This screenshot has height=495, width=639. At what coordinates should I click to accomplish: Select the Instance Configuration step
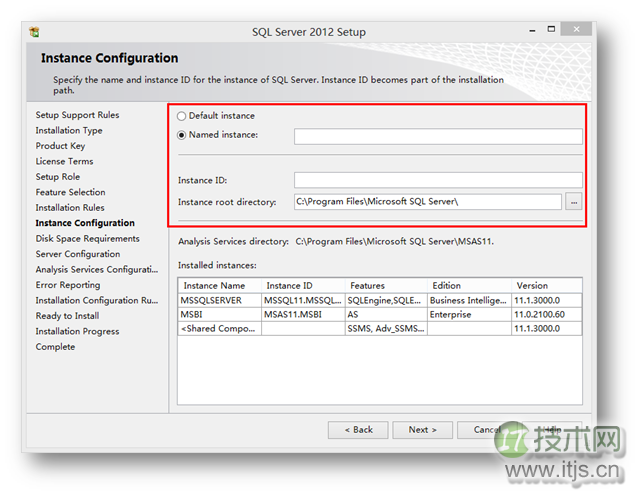(85, 223)
